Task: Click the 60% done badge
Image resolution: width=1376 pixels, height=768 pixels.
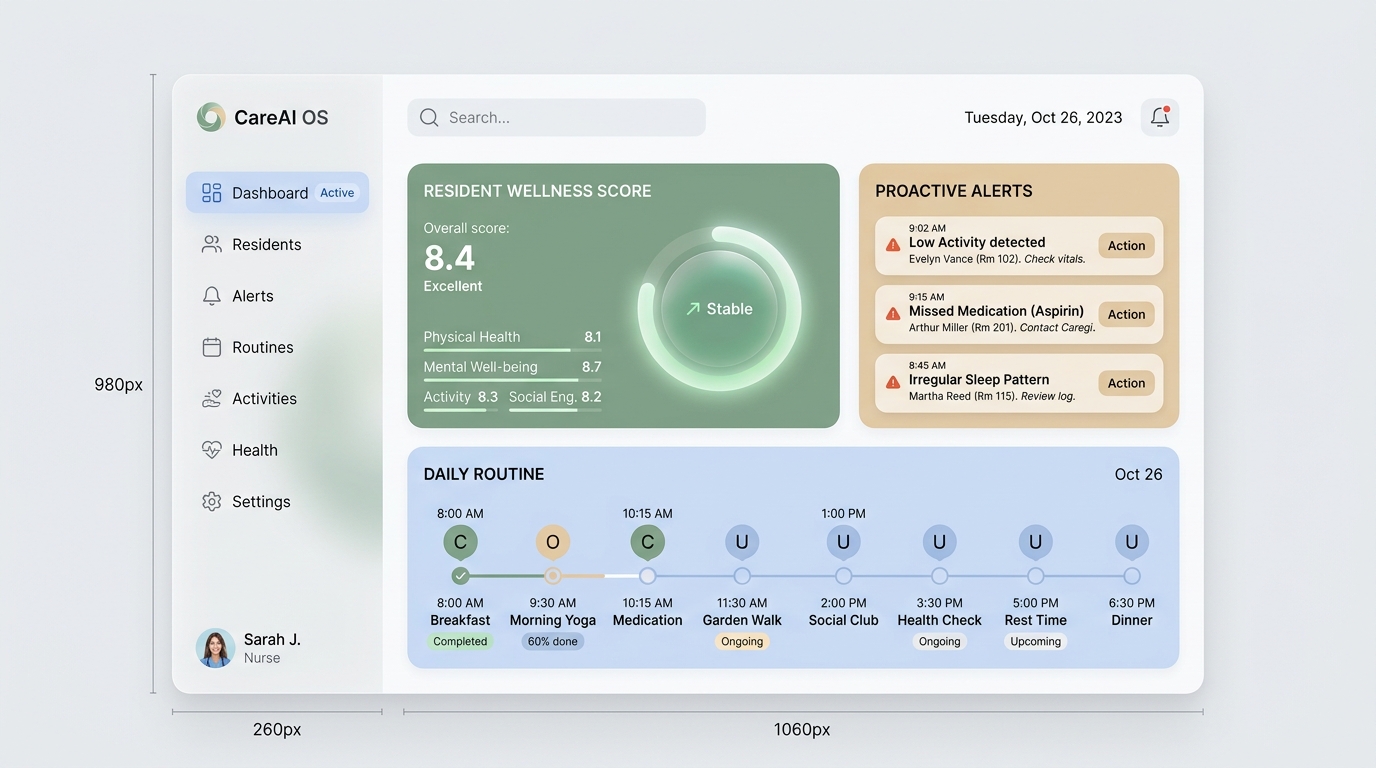Action: tap(553, 642)
